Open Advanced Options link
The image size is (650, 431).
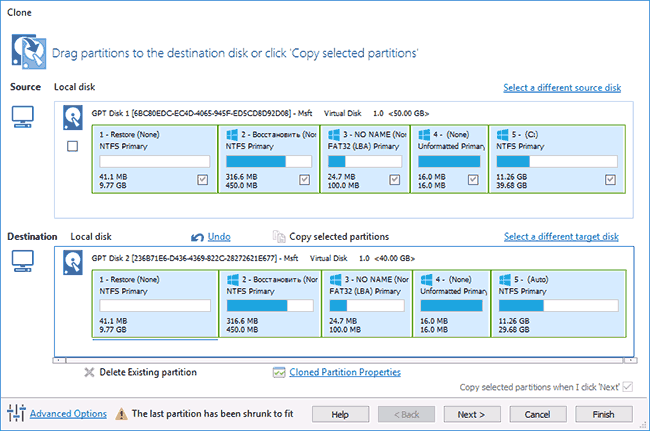(x=68, y=414)
